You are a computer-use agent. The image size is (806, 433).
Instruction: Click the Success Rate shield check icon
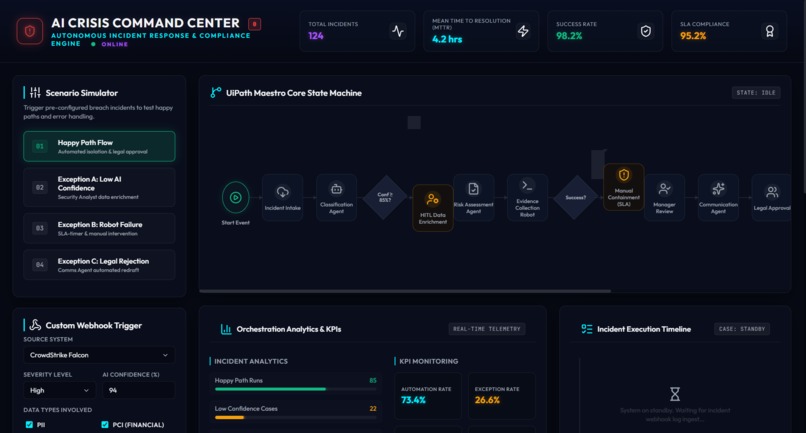coord(646,31)
